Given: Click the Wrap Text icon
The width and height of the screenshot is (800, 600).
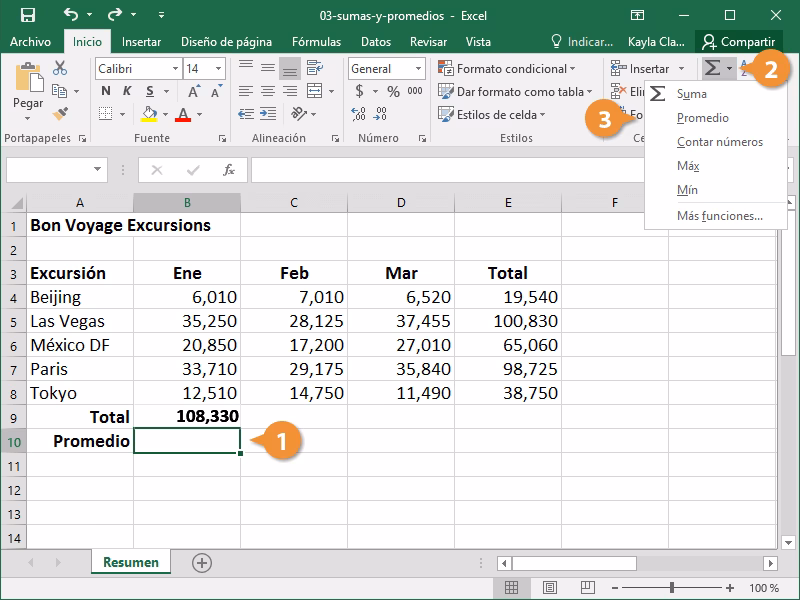Looking at the screenshot, I should pyautogui.click(x=315, y=68).
